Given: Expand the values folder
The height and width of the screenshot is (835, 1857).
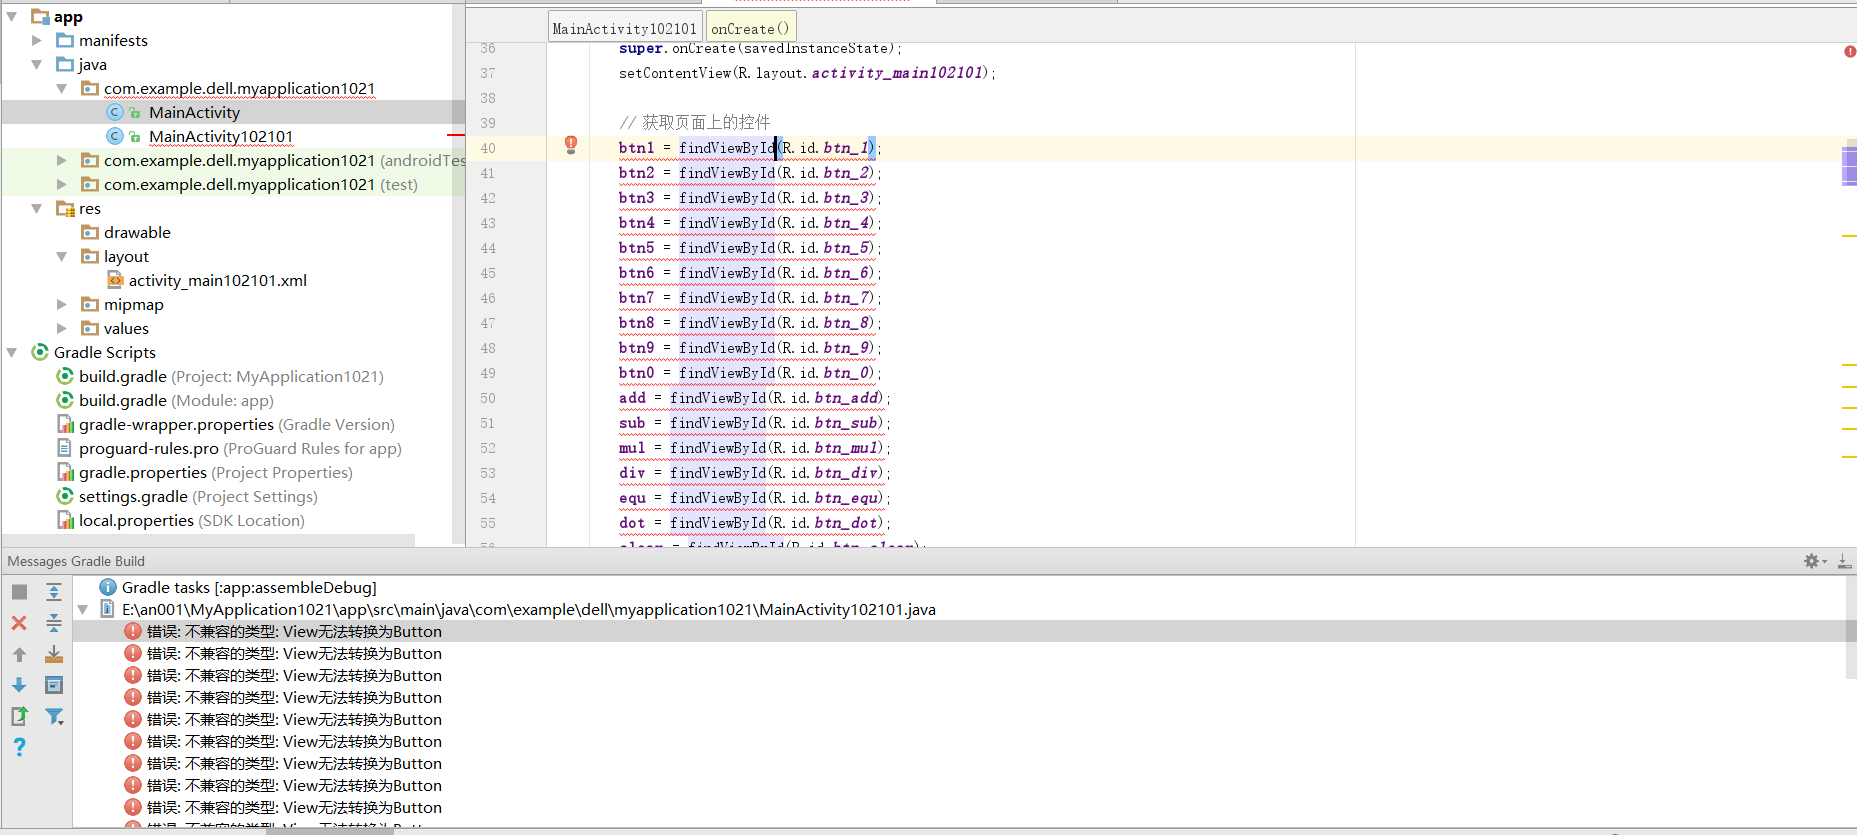Looking at the screenshot, I should coord(62,328).
